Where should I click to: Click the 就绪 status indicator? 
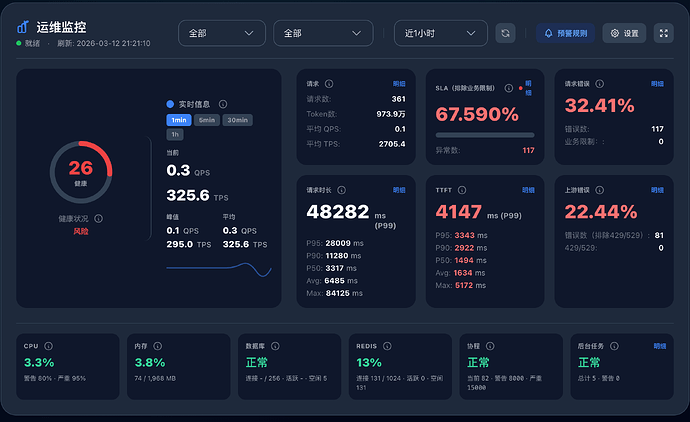pyautogui.click(x=28, y=44)
